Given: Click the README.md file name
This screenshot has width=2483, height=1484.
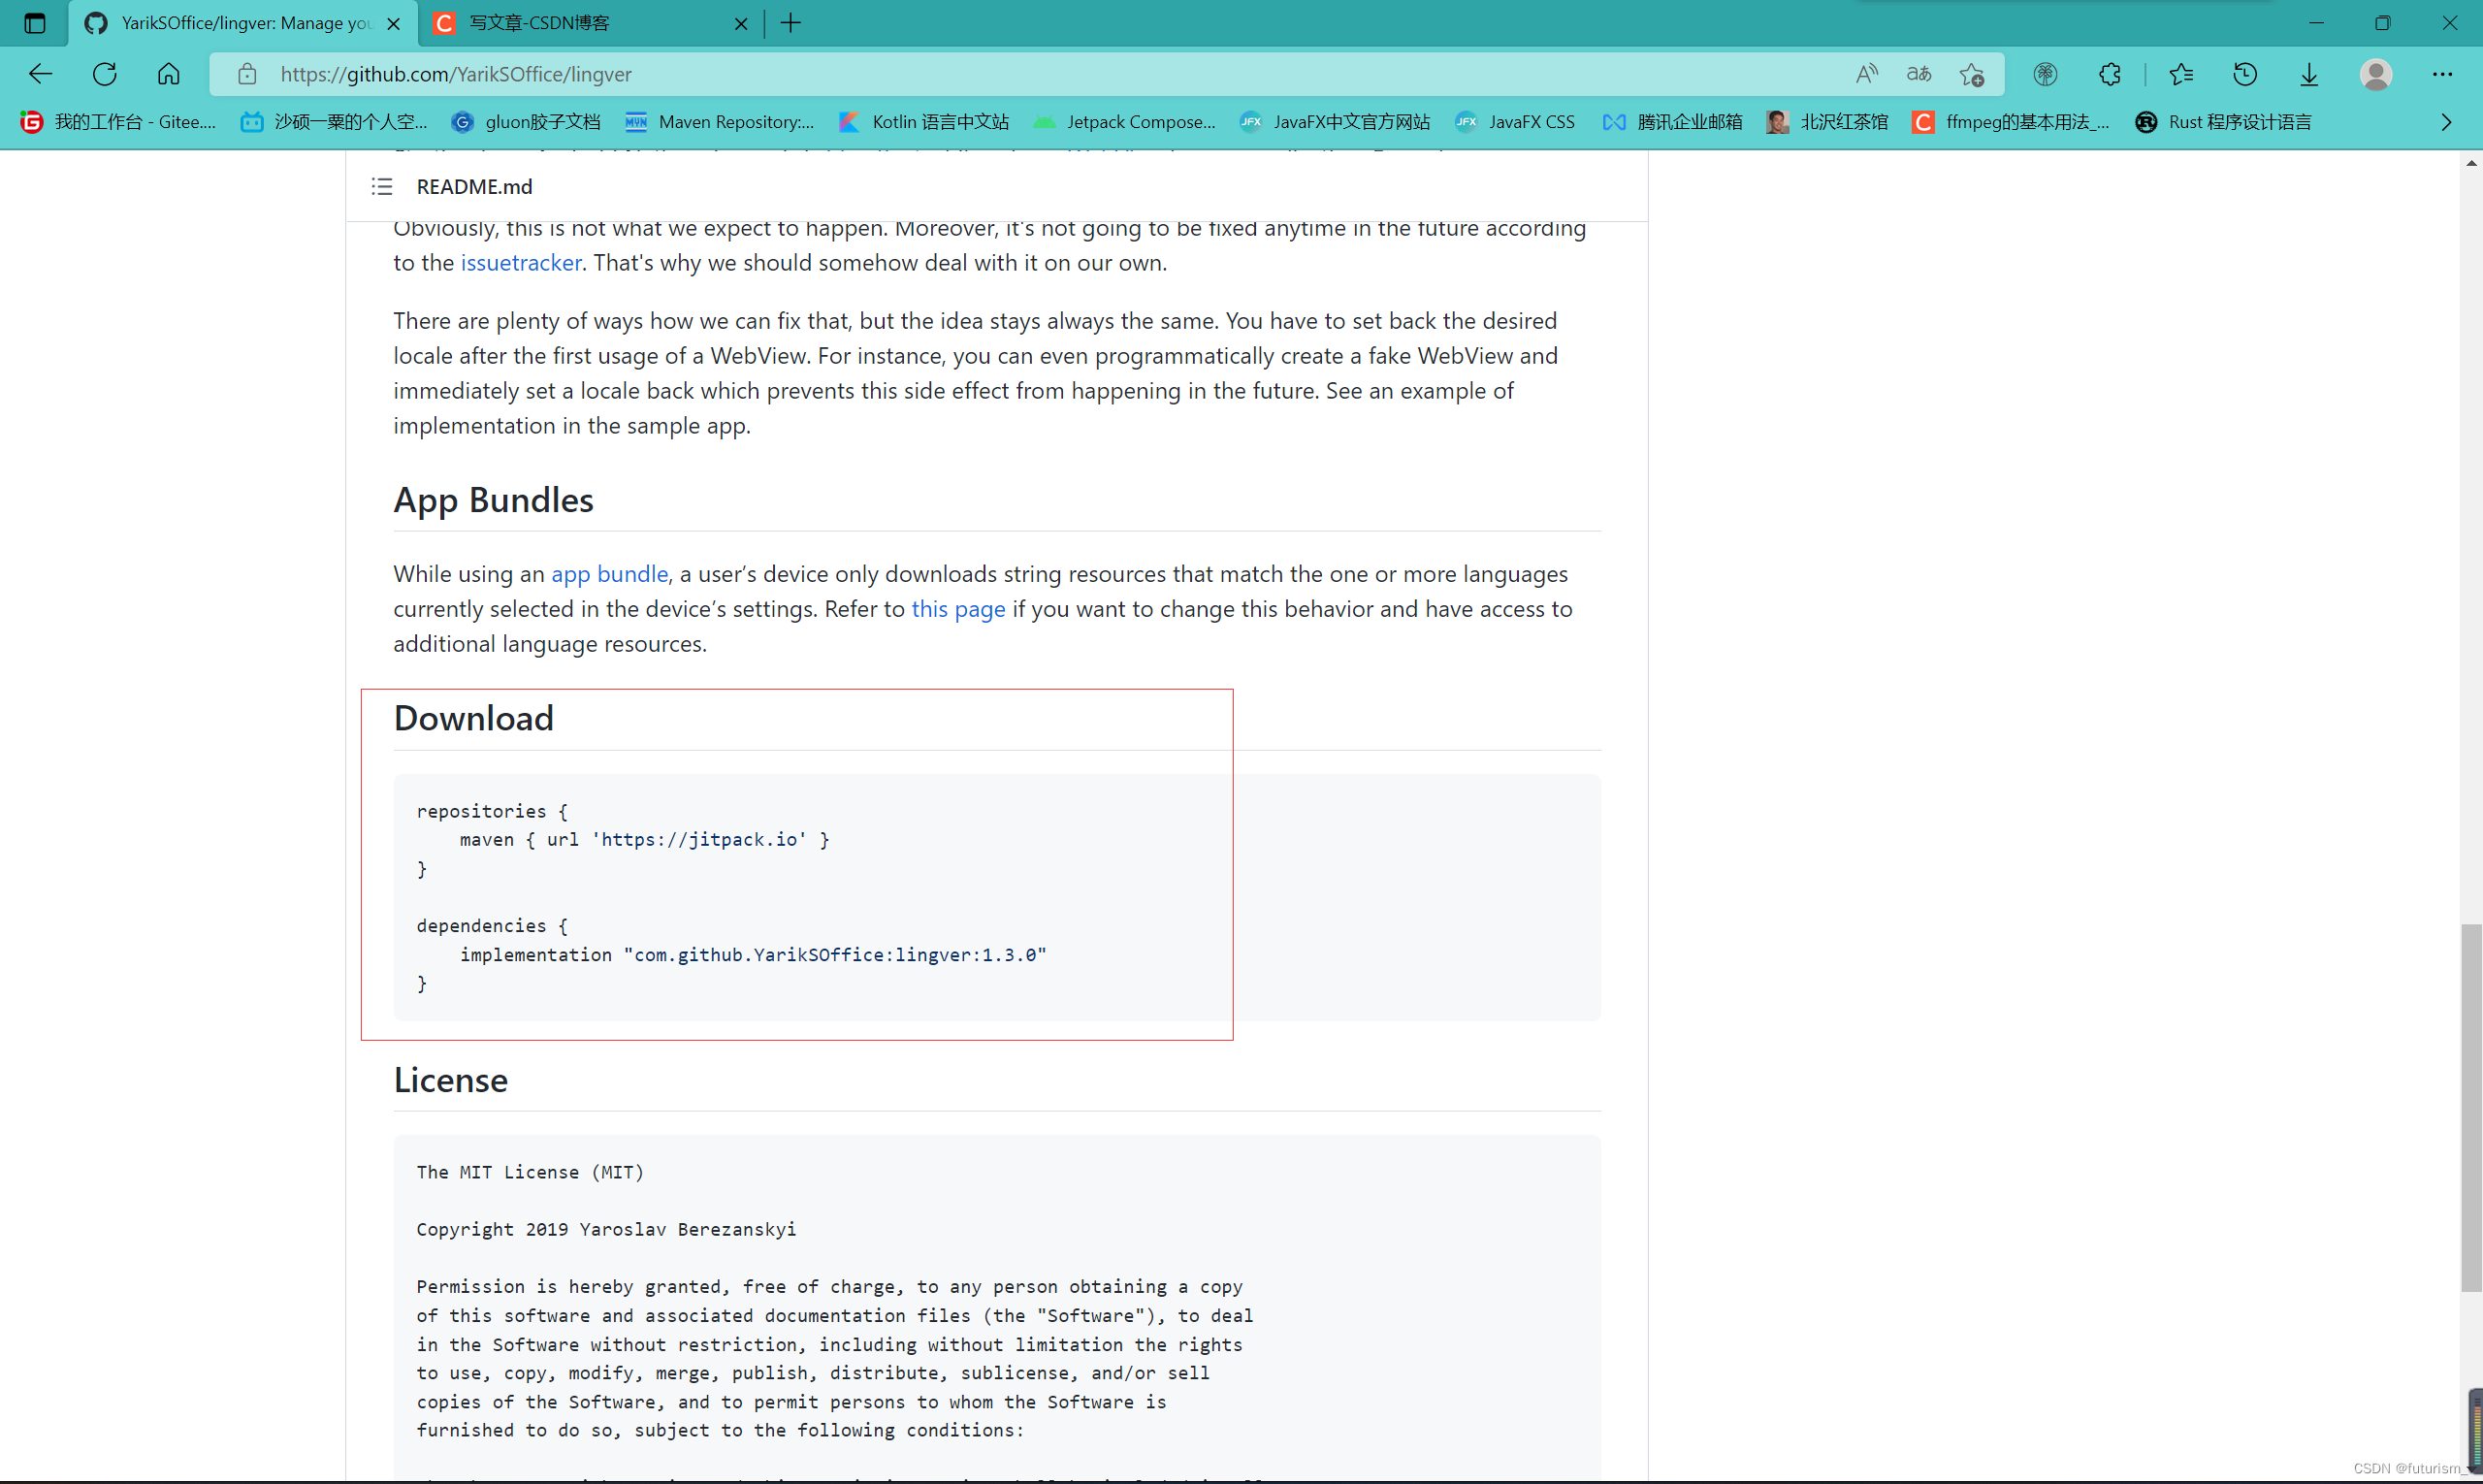Looking at the screenshot, I should click(x=474, y=186).
